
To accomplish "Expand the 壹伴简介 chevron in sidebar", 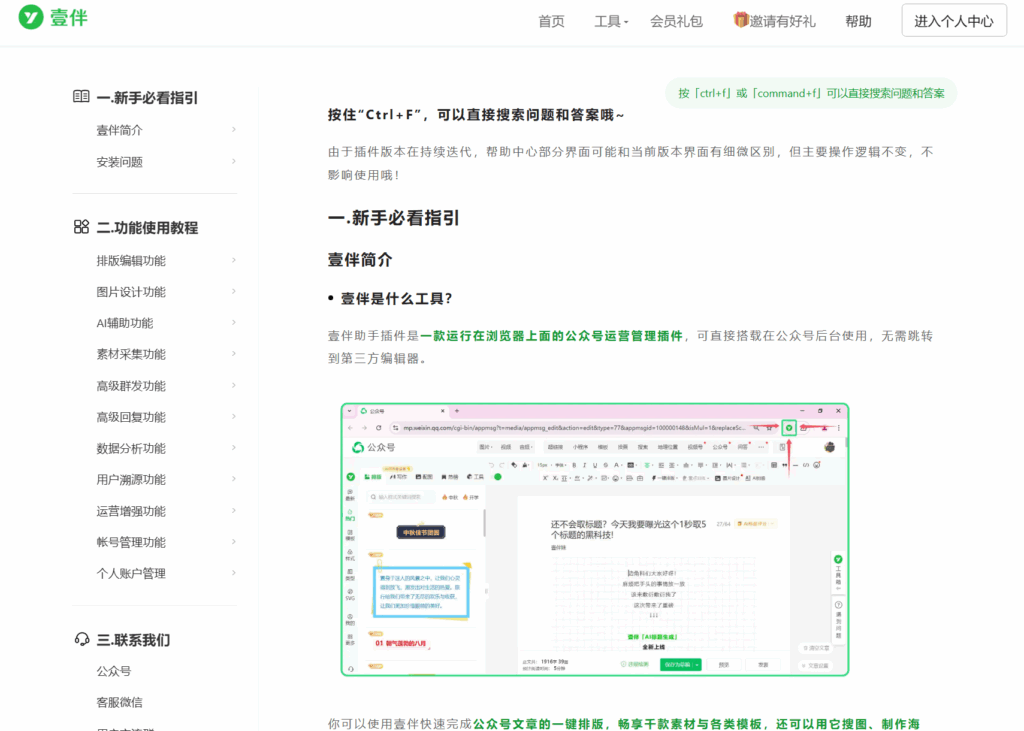I will tap(234, 130).
